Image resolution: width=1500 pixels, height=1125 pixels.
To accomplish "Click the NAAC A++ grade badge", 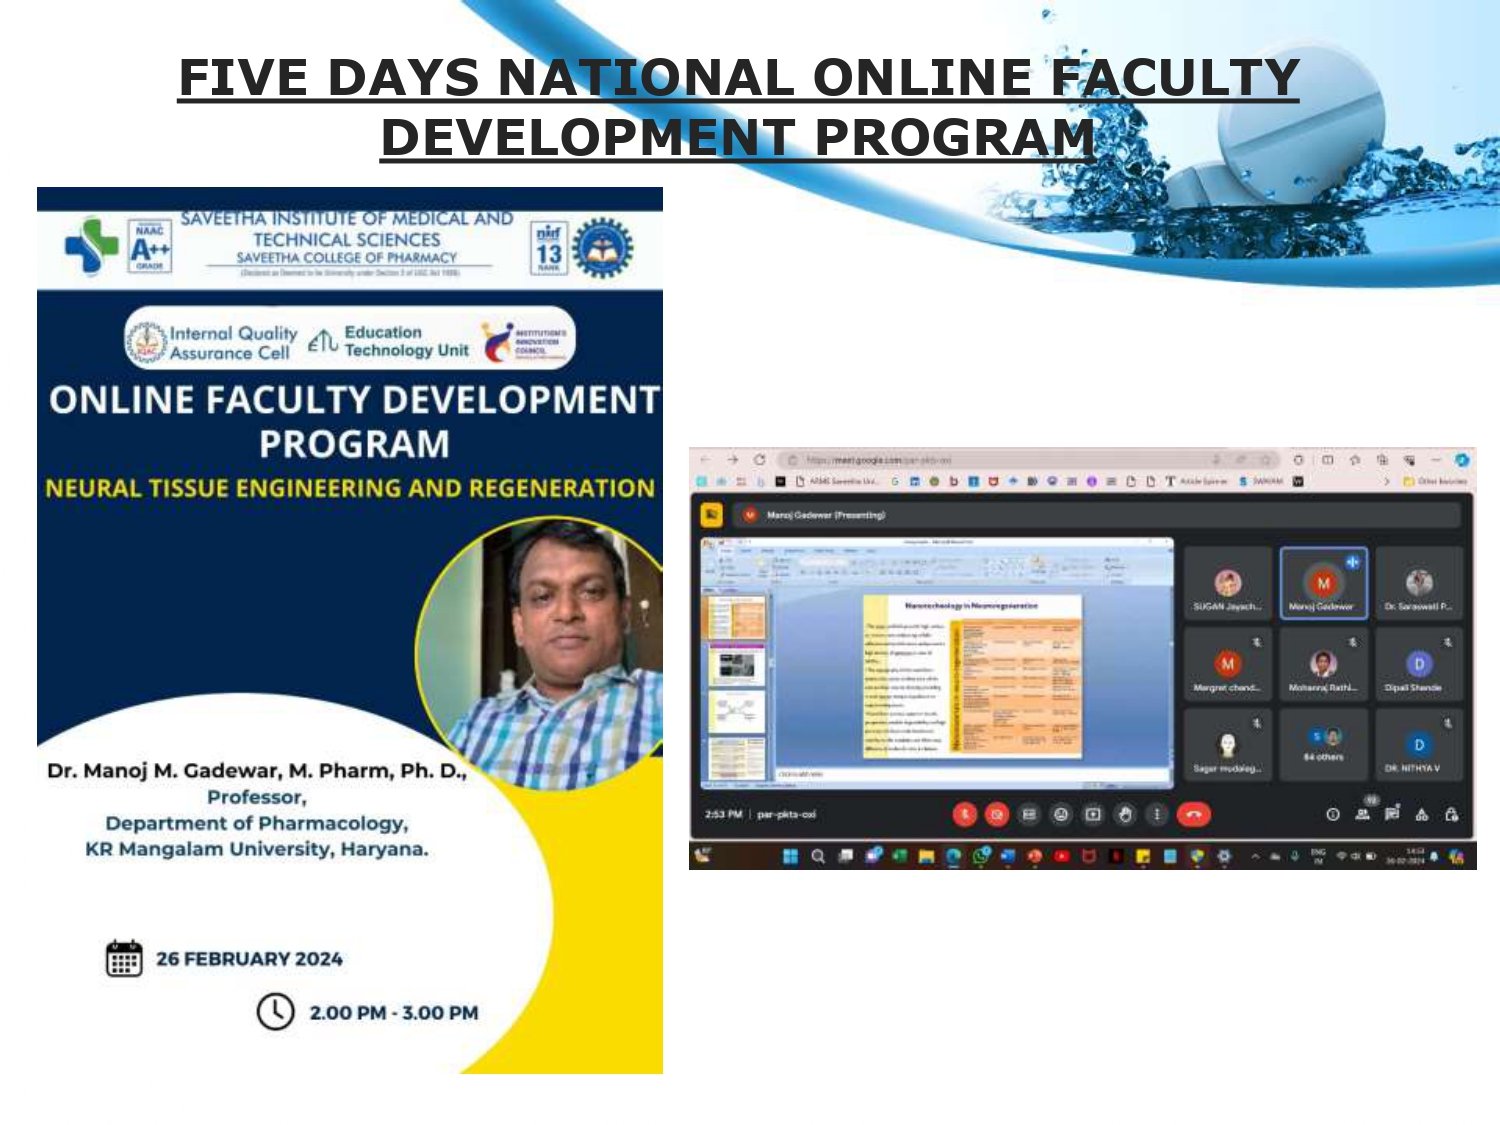I will [149, 246].
